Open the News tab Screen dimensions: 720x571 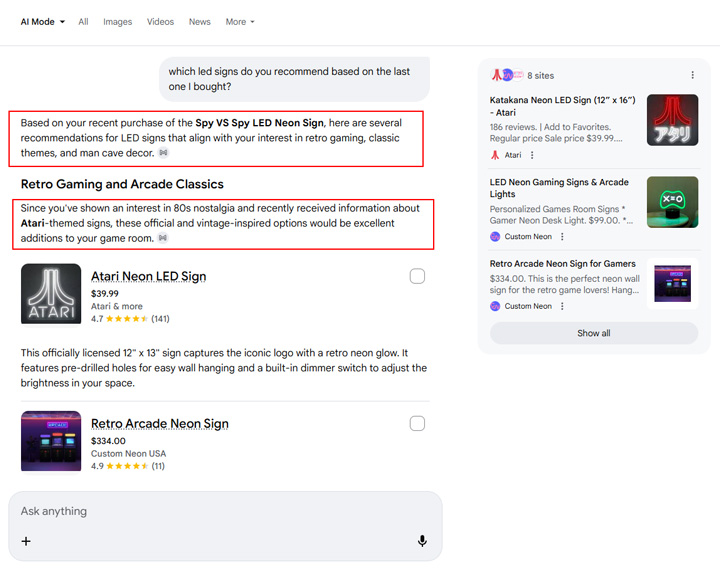point(200,22)
